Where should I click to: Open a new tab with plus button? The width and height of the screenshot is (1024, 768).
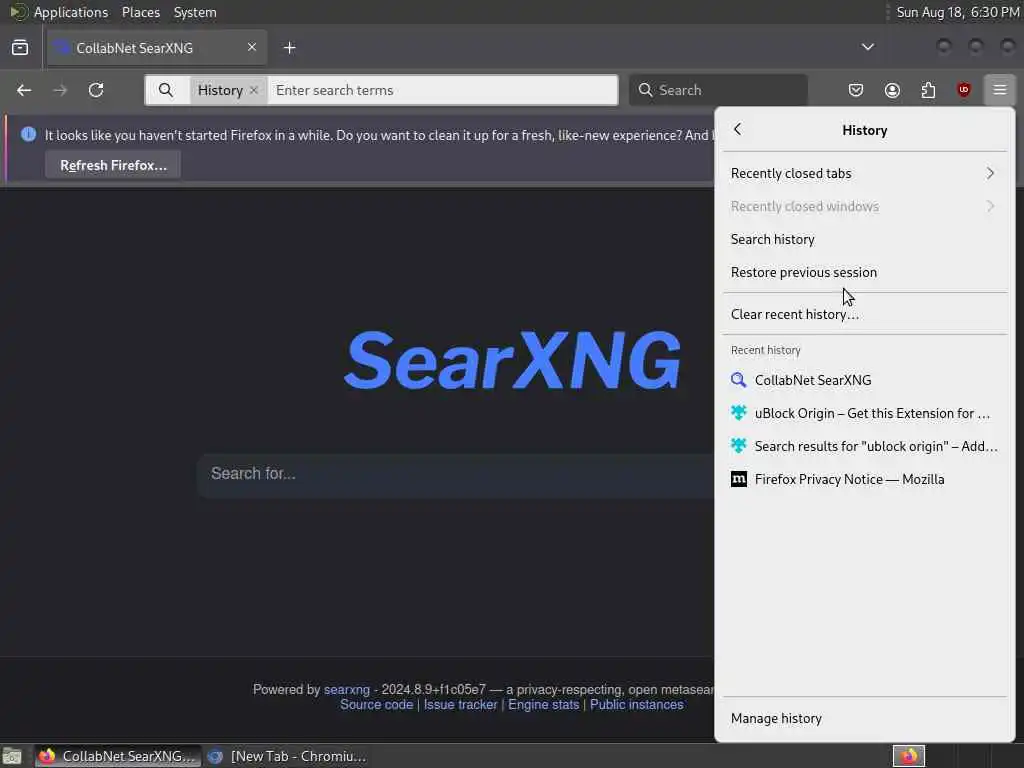pyautogui.click(x=290, y=48)
